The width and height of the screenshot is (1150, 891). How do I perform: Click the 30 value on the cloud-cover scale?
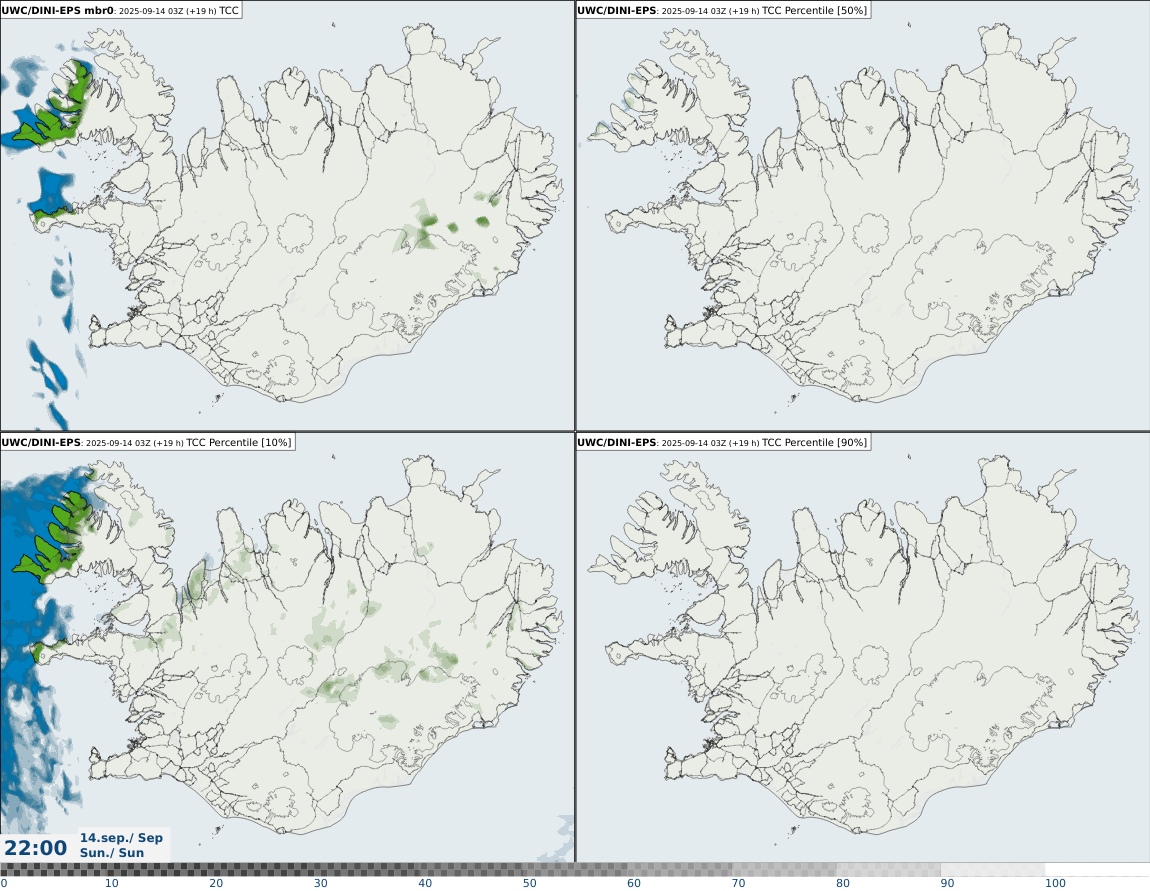pos(321,883)
